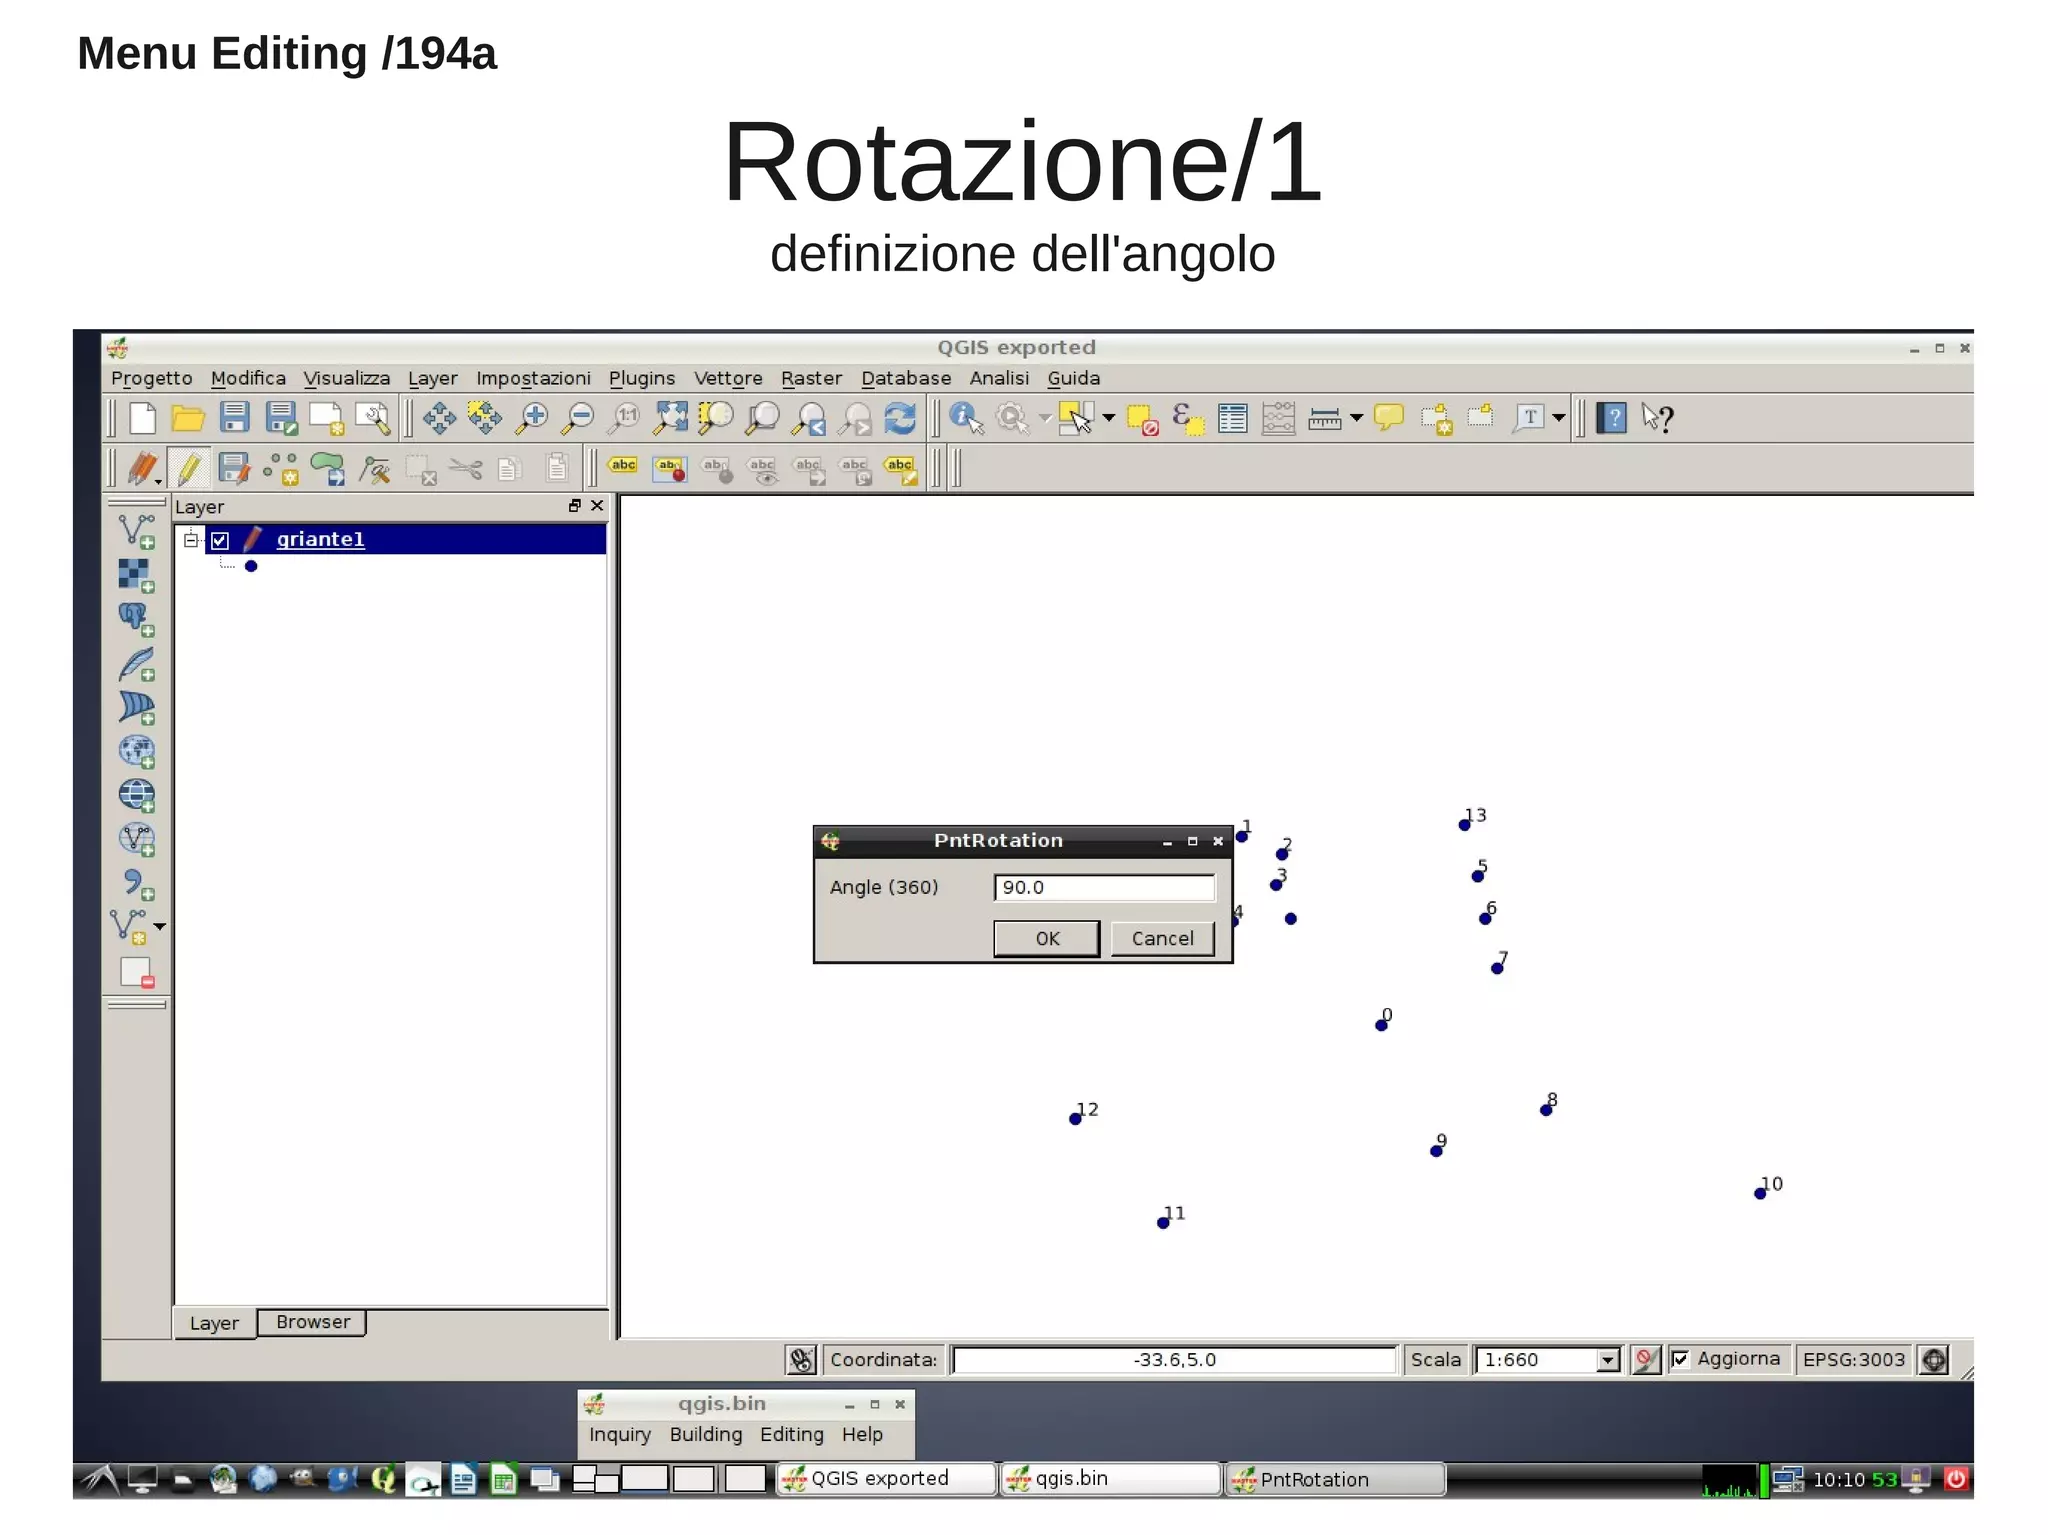Select the Pan Map tool
2048x1535 pixels.
(438, 417)
